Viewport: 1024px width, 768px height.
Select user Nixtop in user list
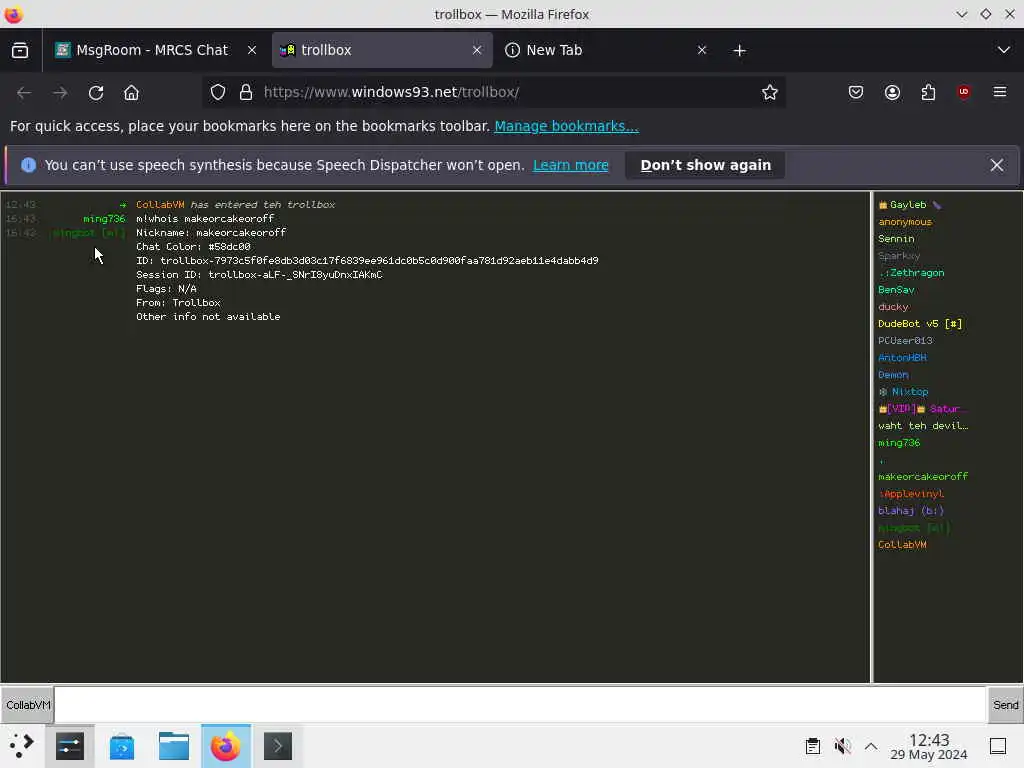click(x=903, y=392)
